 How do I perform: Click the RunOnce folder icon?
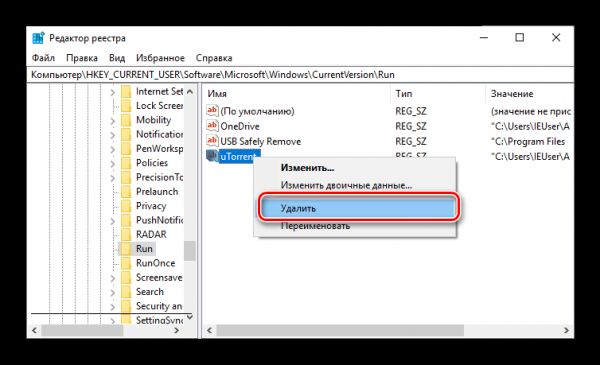126,263
